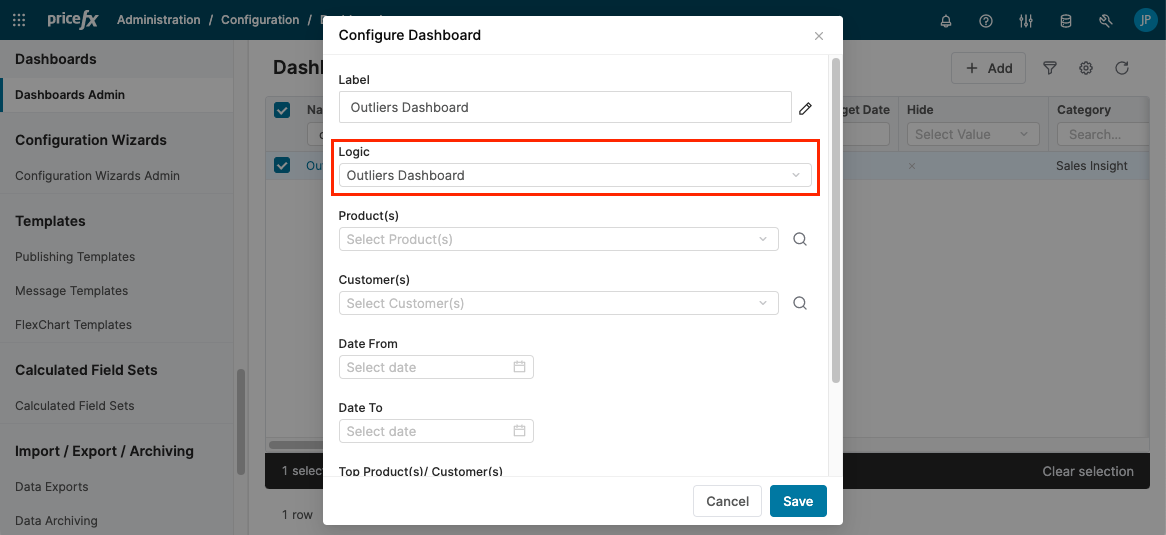
Task: Open the help question mark icon
Action: [986, 20]
